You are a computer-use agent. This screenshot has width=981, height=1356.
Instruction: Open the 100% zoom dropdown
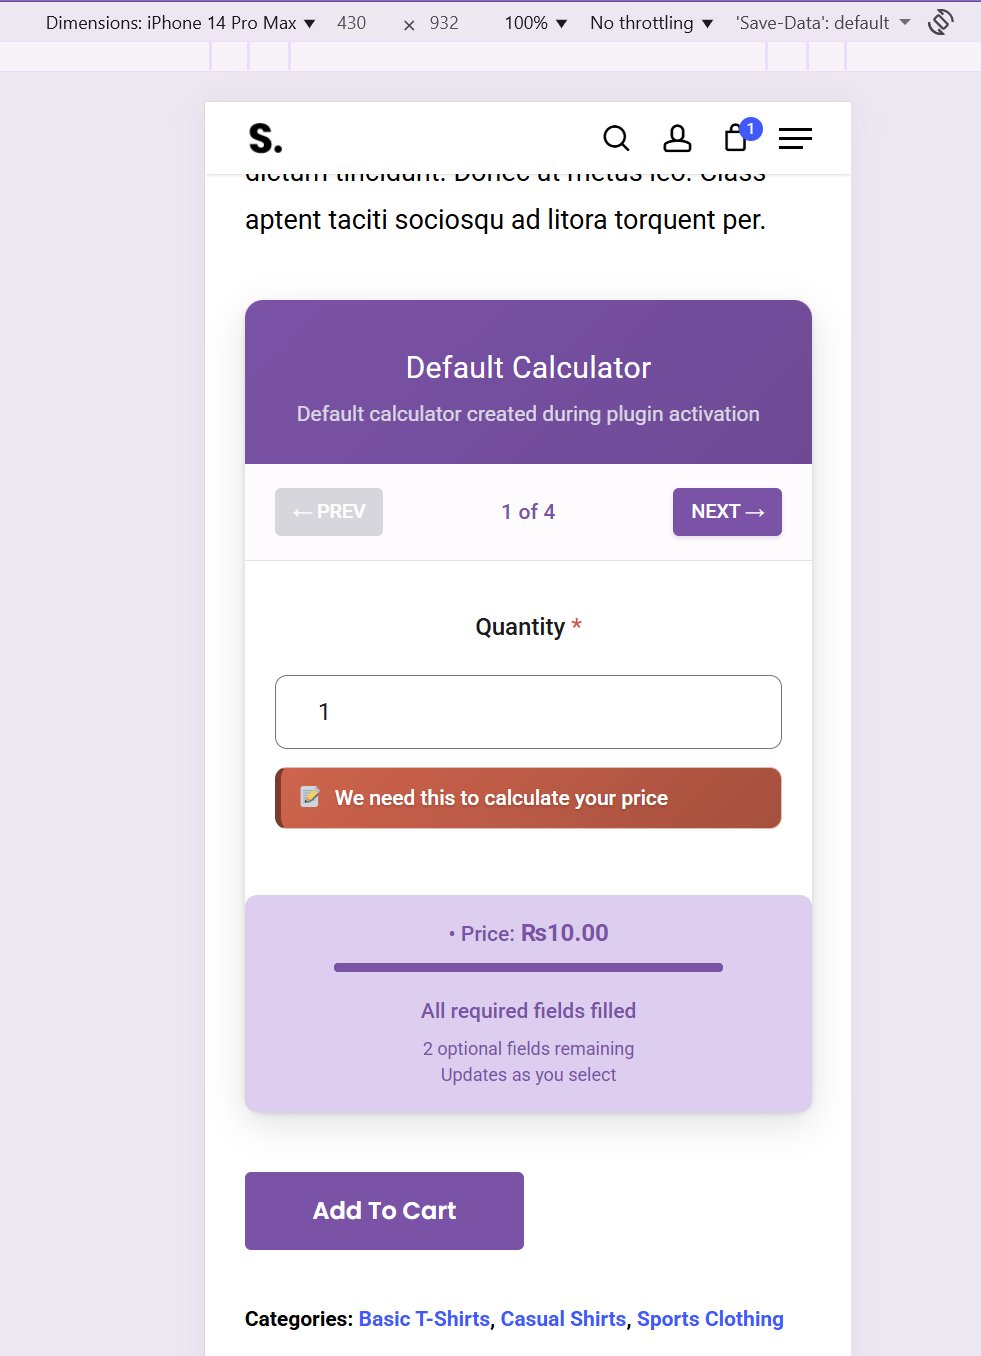(535, 22)
